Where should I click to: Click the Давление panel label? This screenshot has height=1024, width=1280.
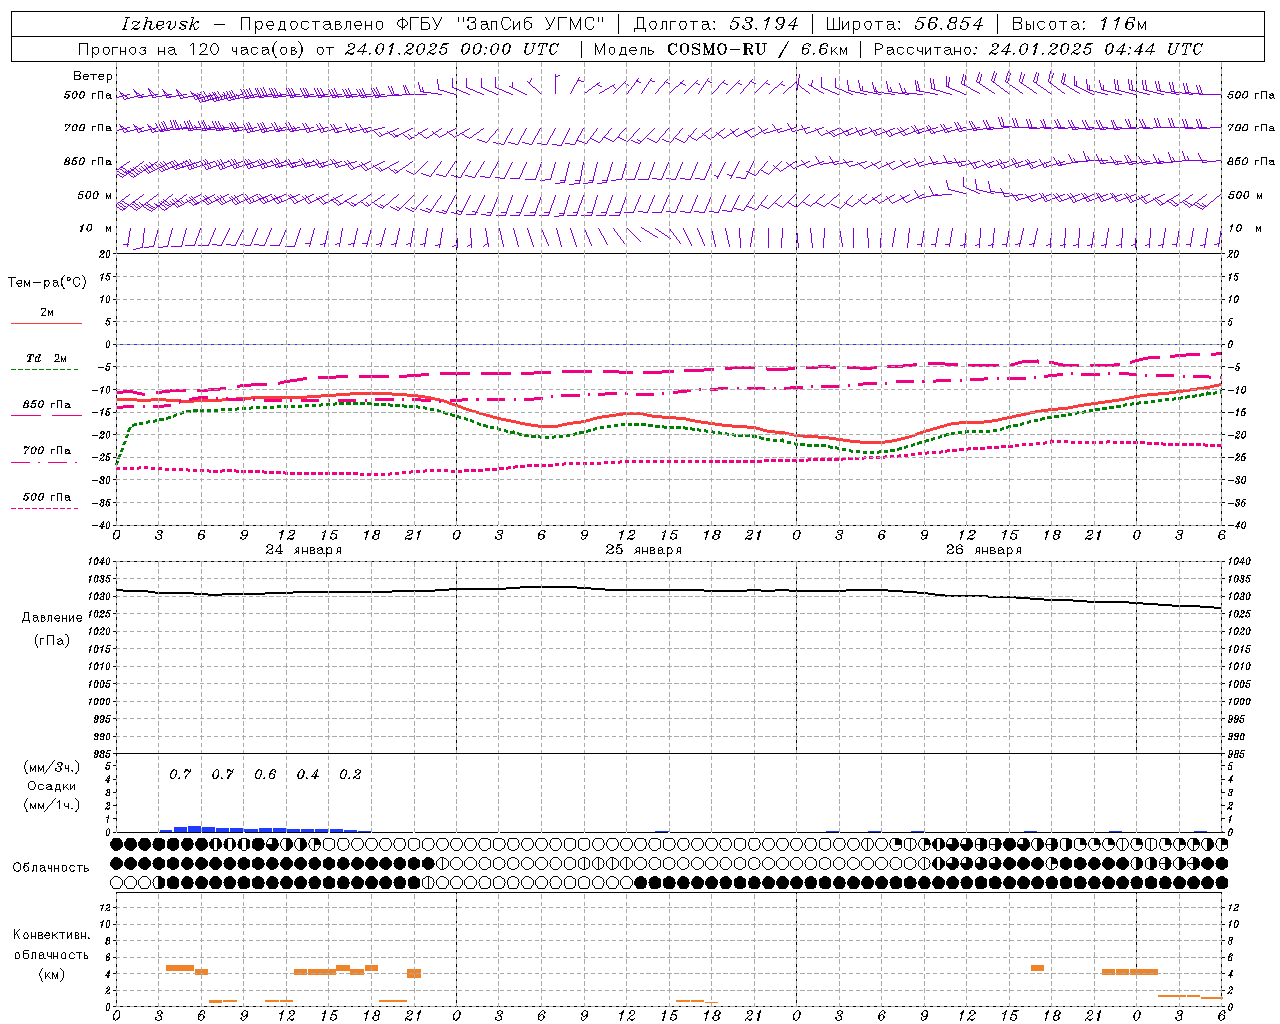coord(52,618)
